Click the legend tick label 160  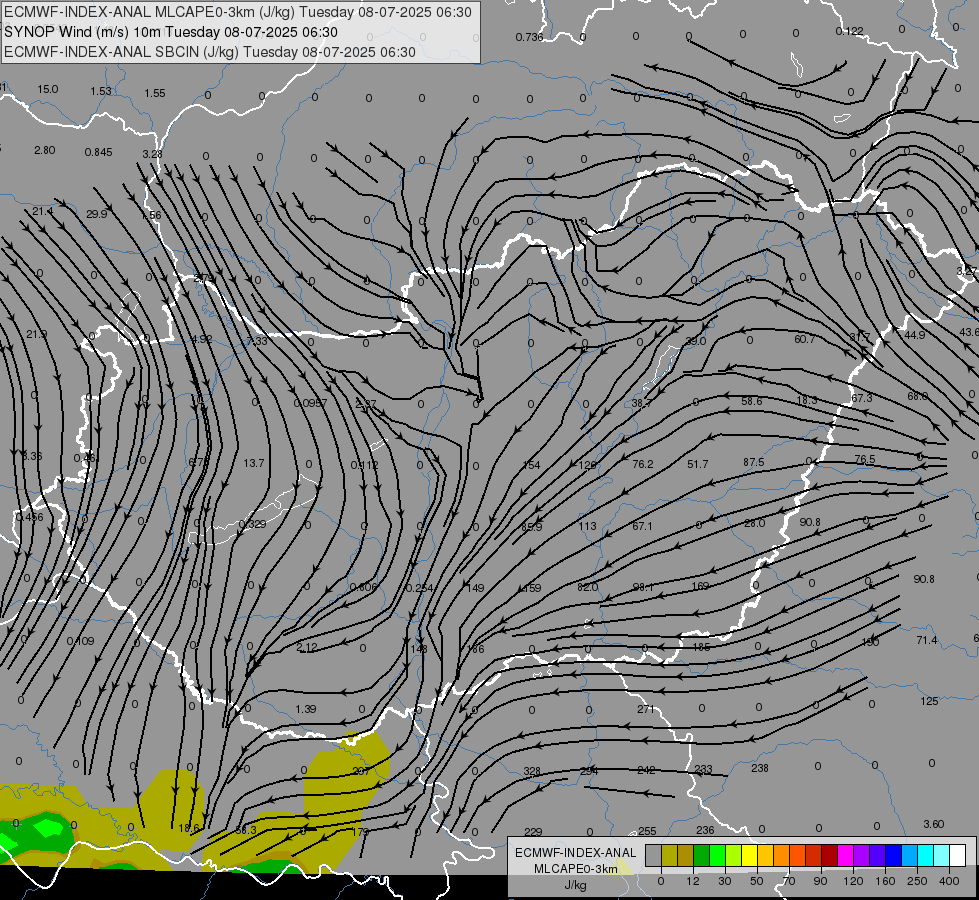(885, 881)
